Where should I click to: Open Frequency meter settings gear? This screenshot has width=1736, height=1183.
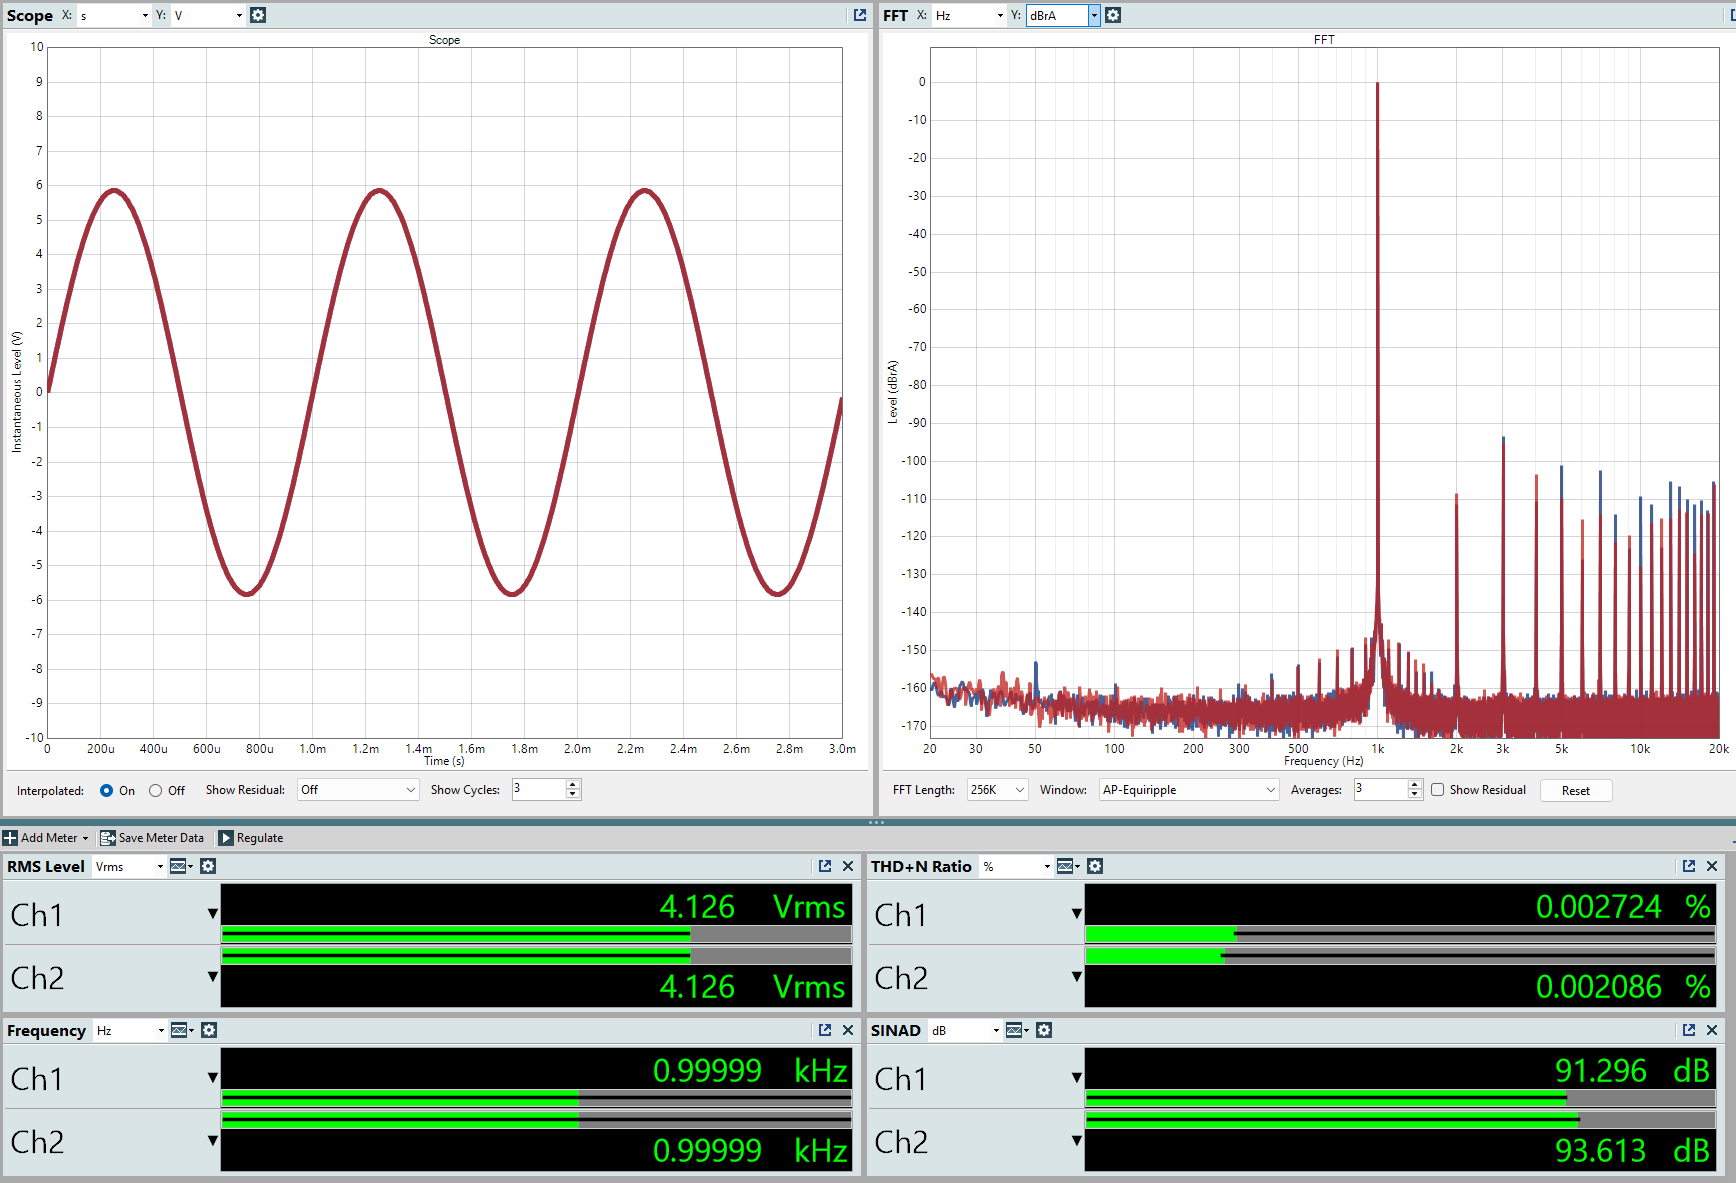coord(208,1030)
